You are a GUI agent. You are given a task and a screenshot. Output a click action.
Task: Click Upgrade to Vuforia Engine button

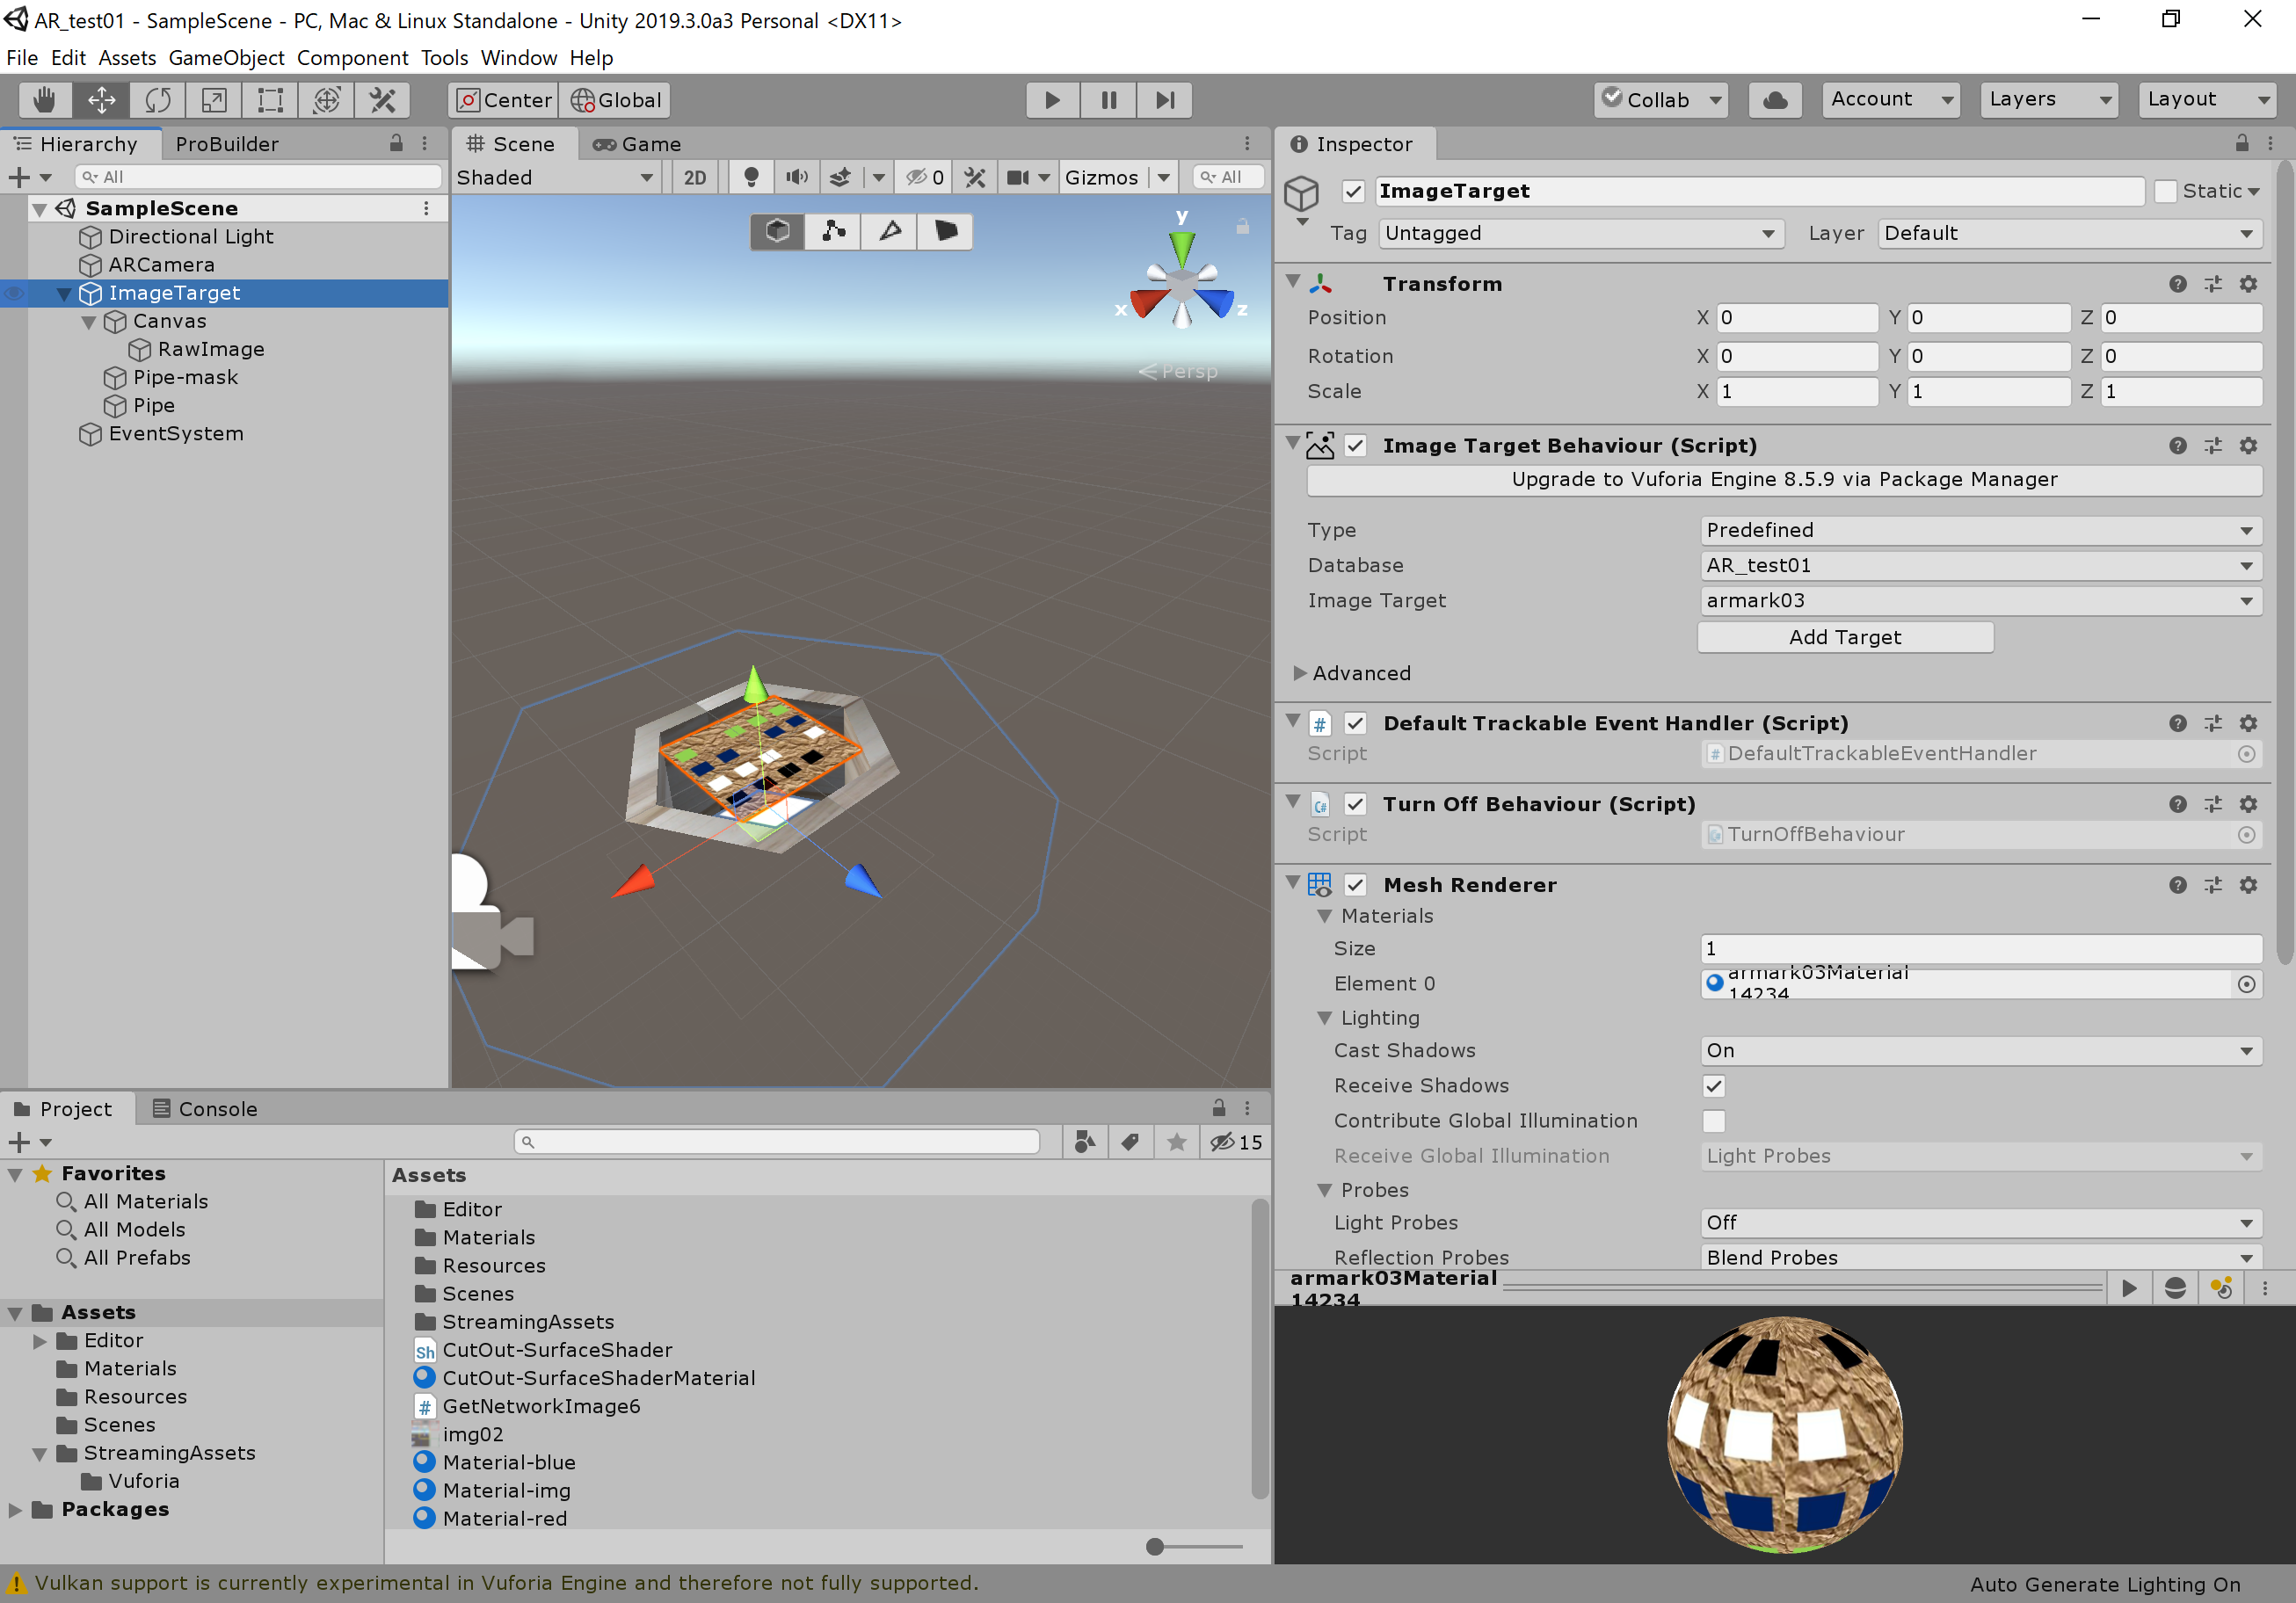click(1783, 479)
